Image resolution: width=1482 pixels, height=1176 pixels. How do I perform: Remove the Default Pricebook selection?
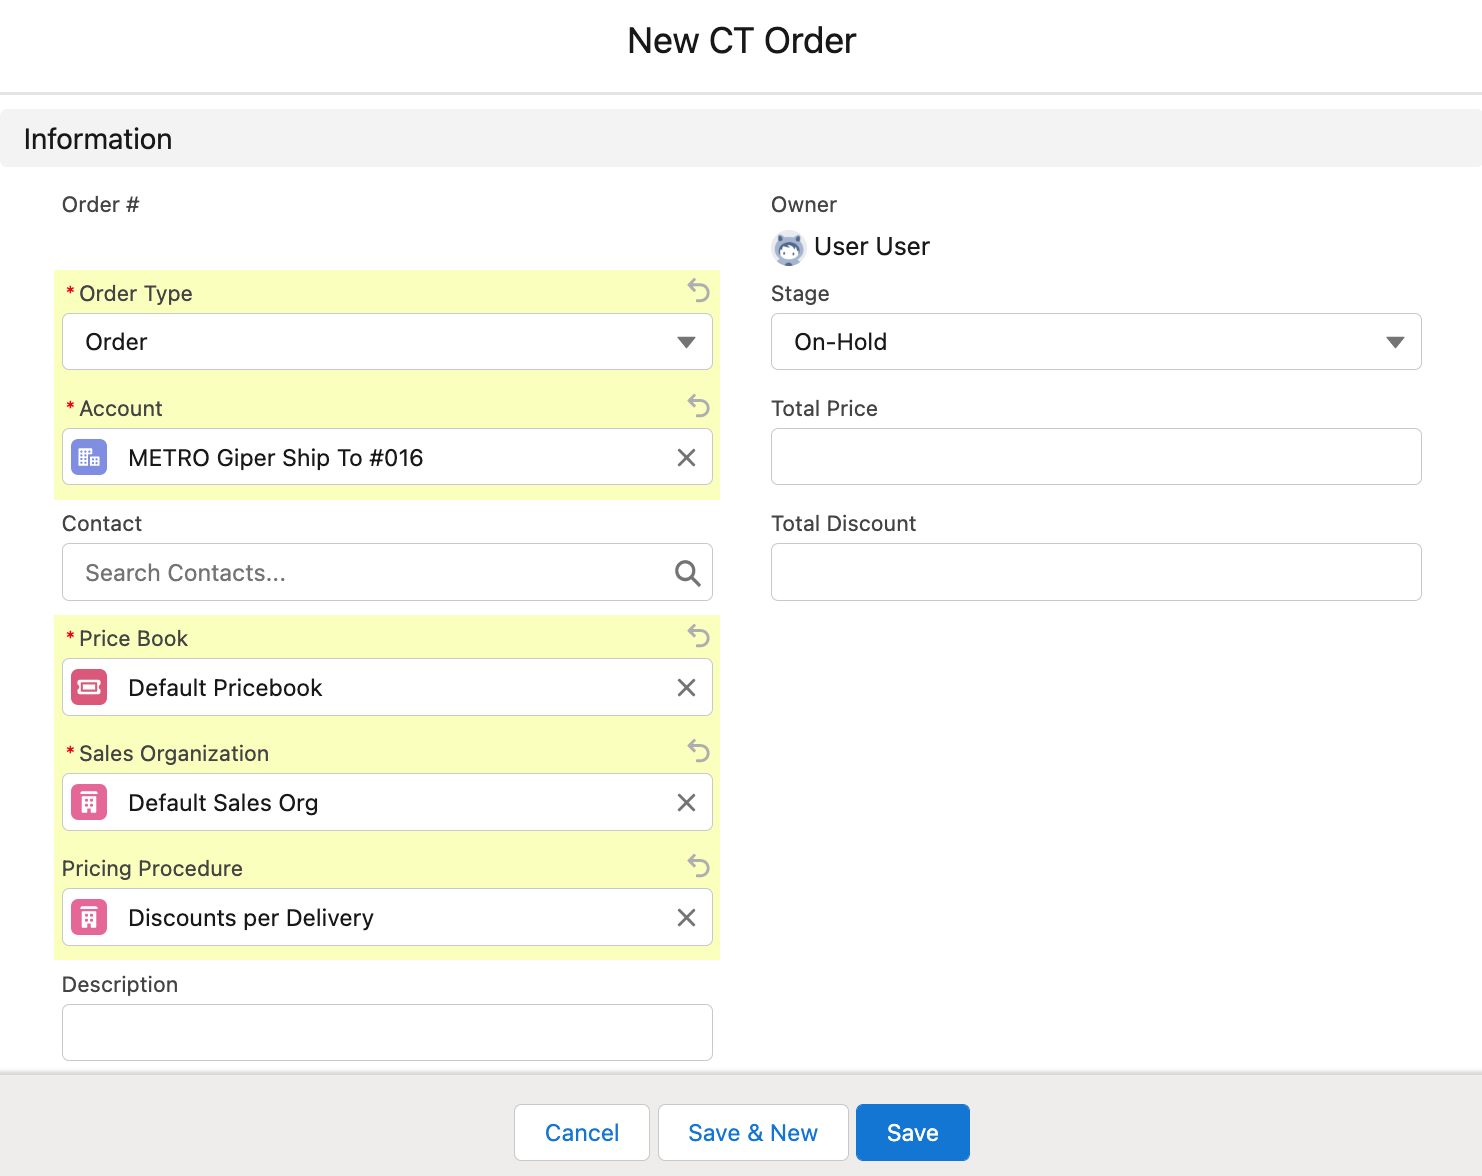point(686,688)
